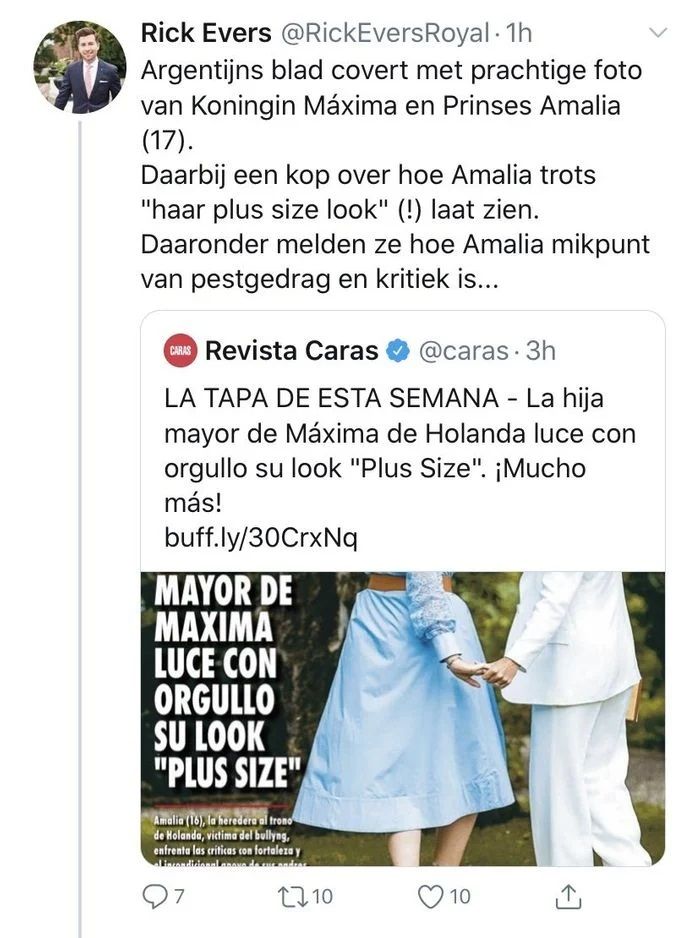This screenshot has height=938, width=700.
Task: Open the 3h quoted tweet timestamp
Action: (x=540, y=351)
